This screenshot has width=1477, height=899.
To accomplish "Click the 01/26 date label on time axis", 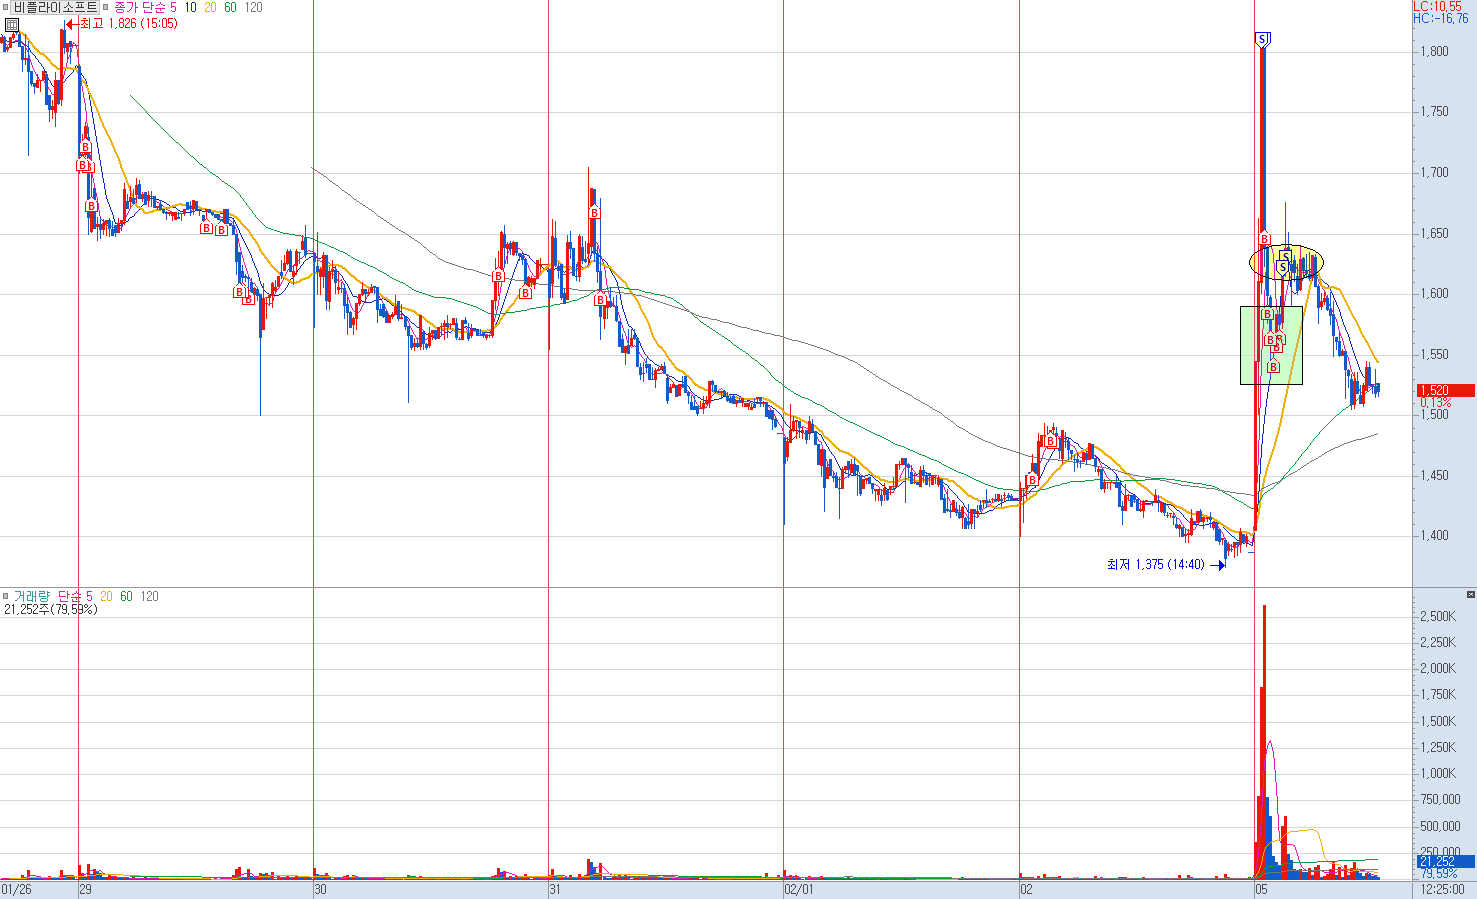I will coord(17,889).
